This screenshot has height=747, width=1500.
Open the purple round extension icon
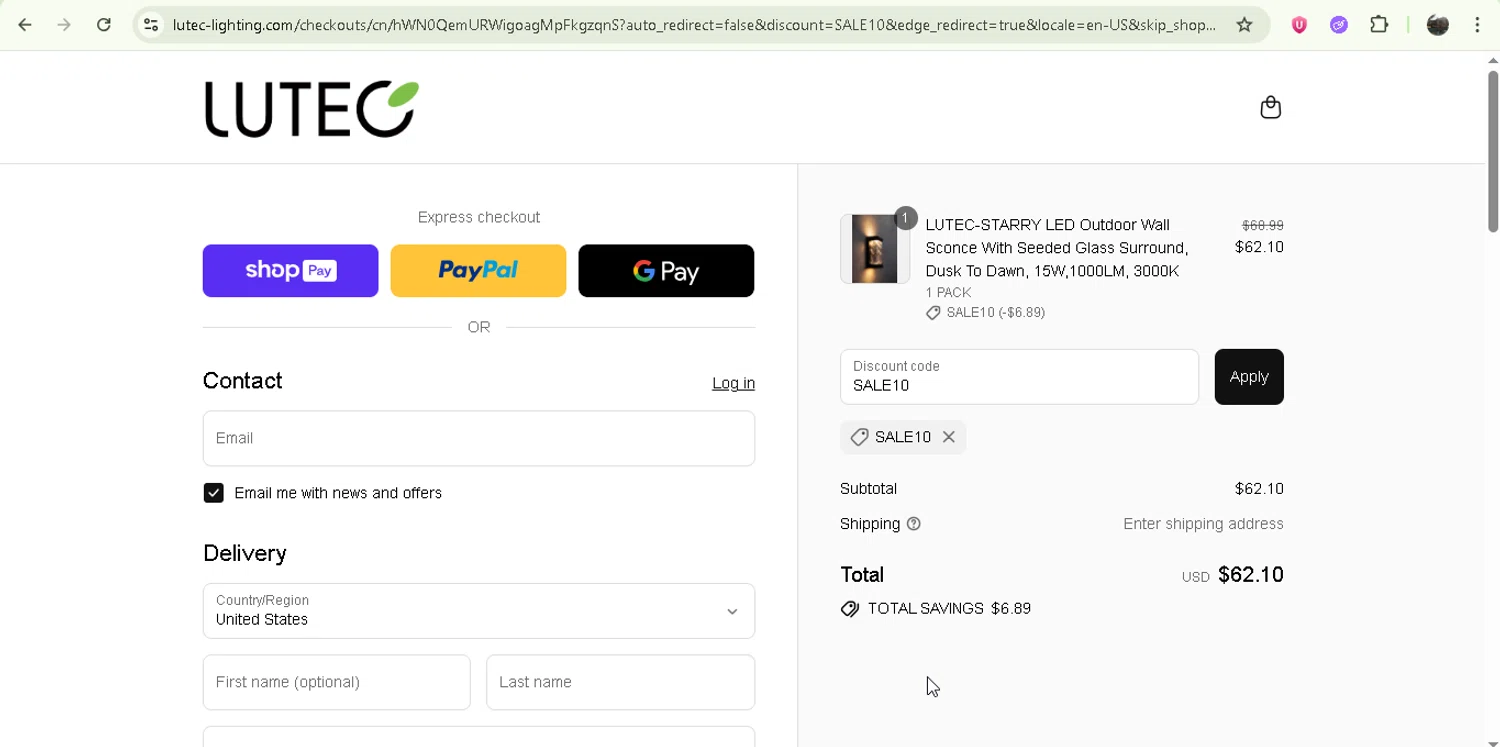point(1339,25)
